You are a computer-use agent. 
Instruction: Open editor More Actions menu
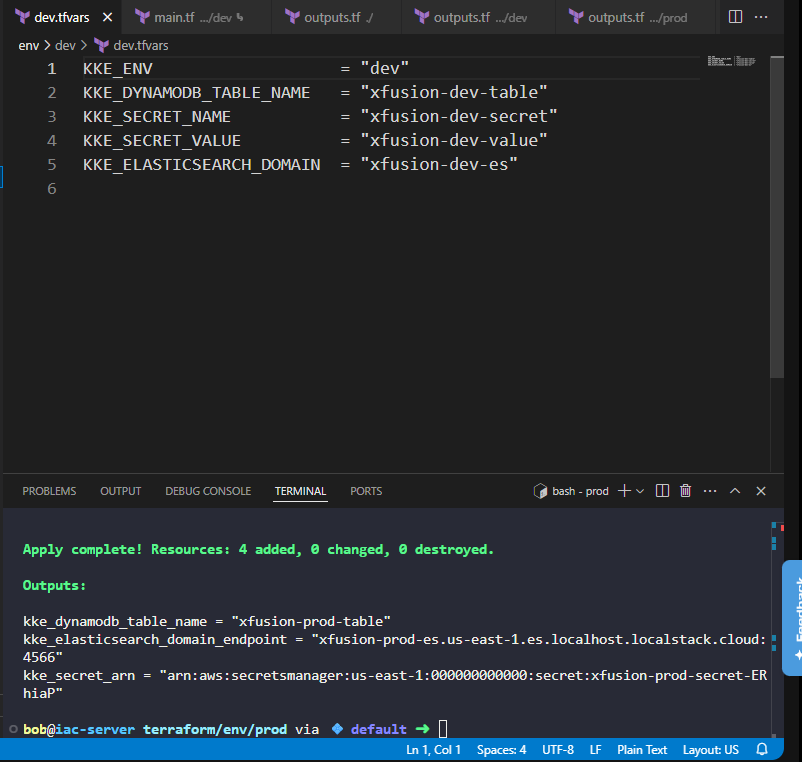click(761, 17)
